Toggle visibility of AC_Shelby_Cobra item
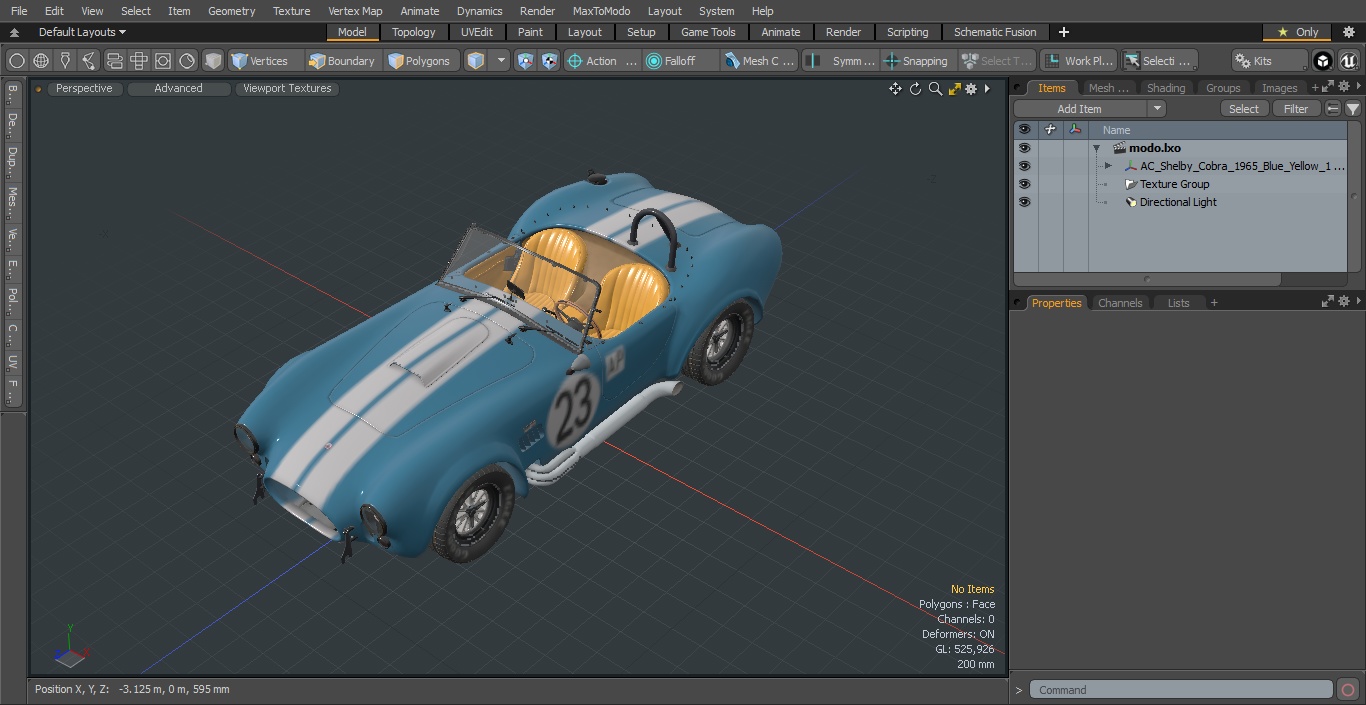 point(1024,166)
